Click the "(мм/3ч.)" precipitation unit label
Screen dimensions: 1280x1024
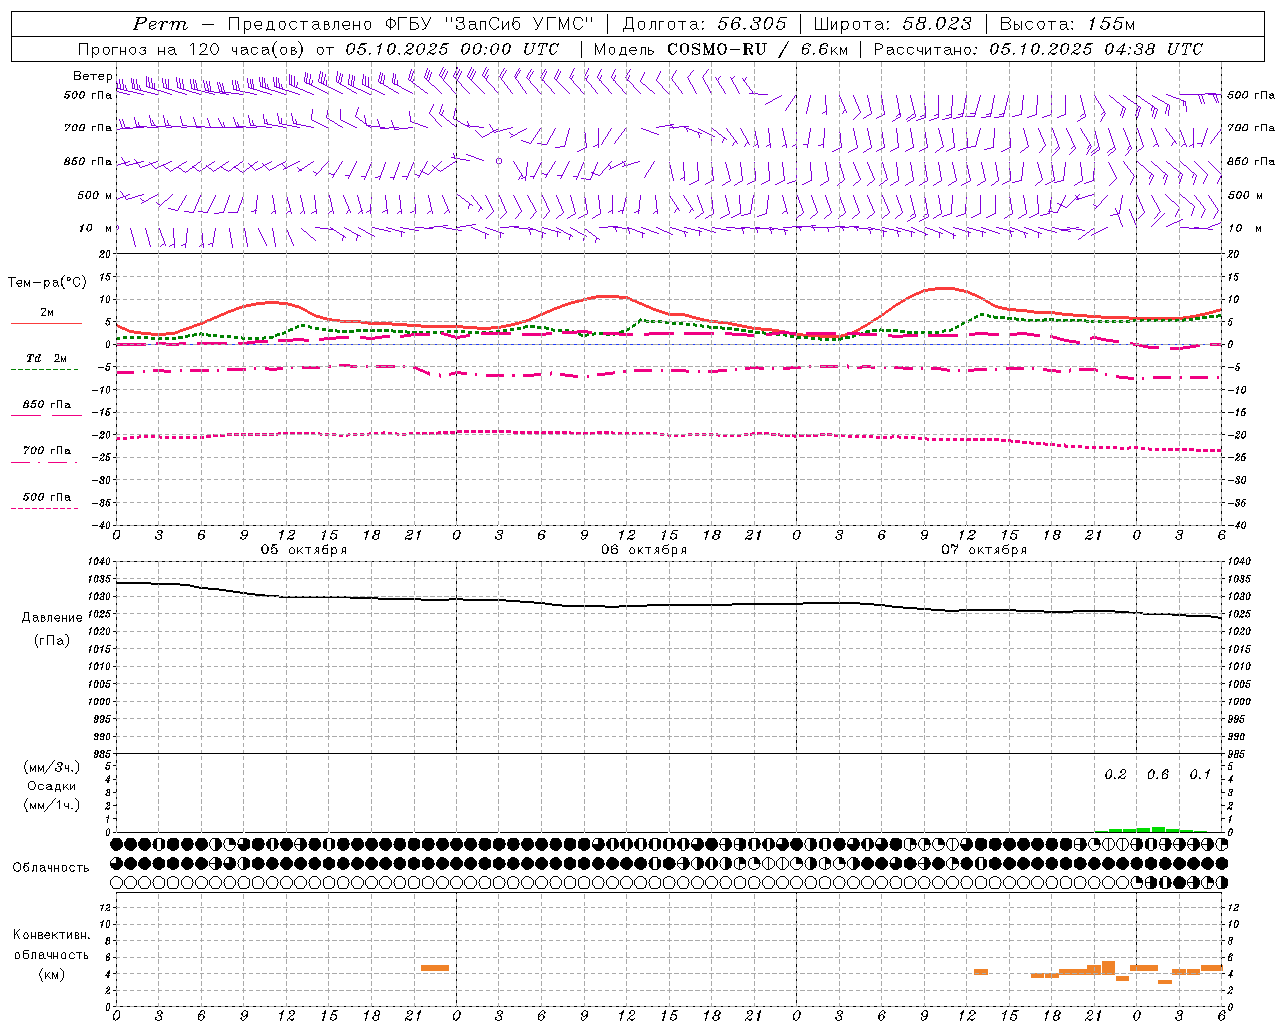(52, 767)
